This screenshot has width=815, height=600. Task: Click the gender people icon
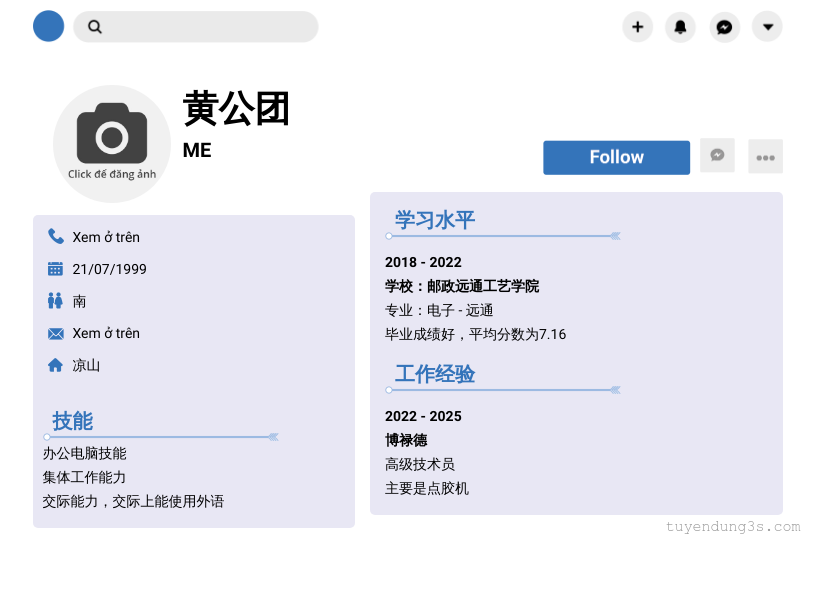(56, 301)
